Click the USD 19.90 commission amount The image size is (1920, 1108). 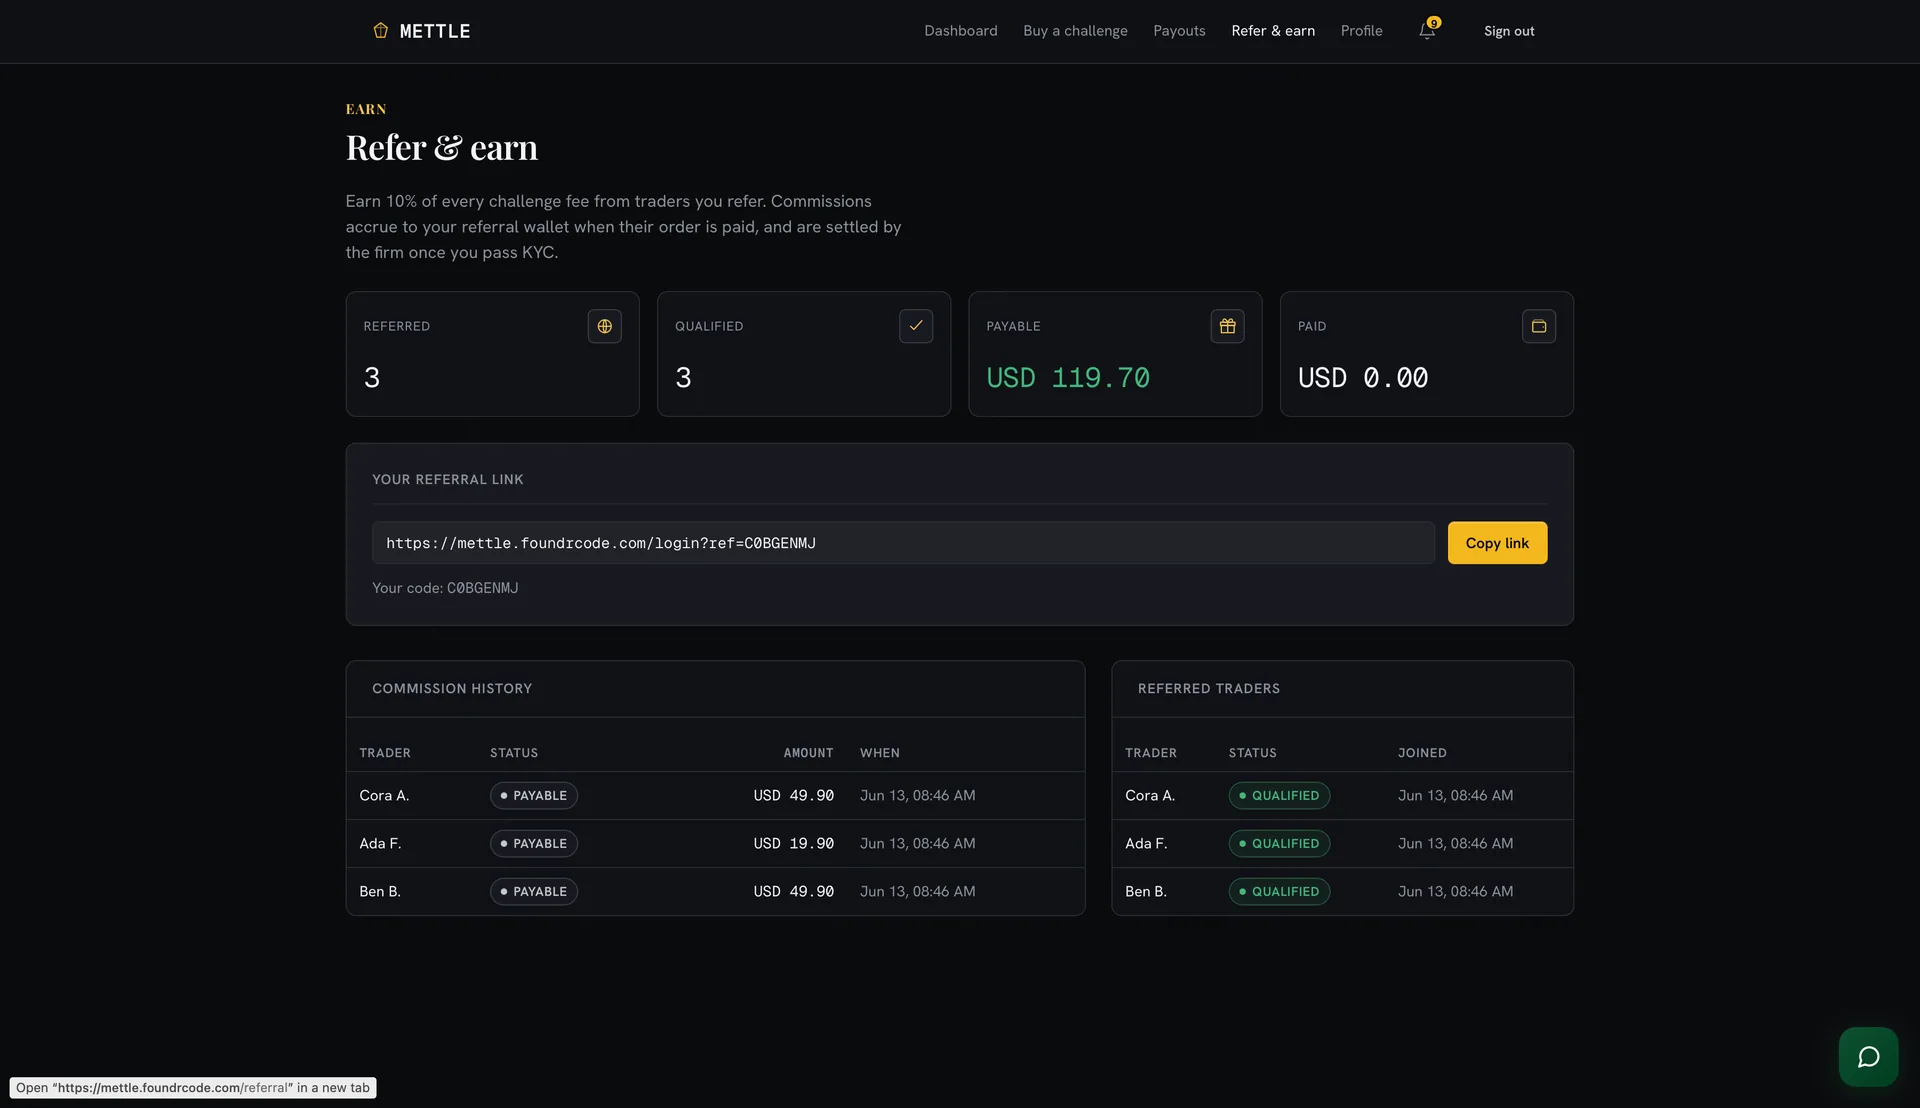tap(793, 844)
